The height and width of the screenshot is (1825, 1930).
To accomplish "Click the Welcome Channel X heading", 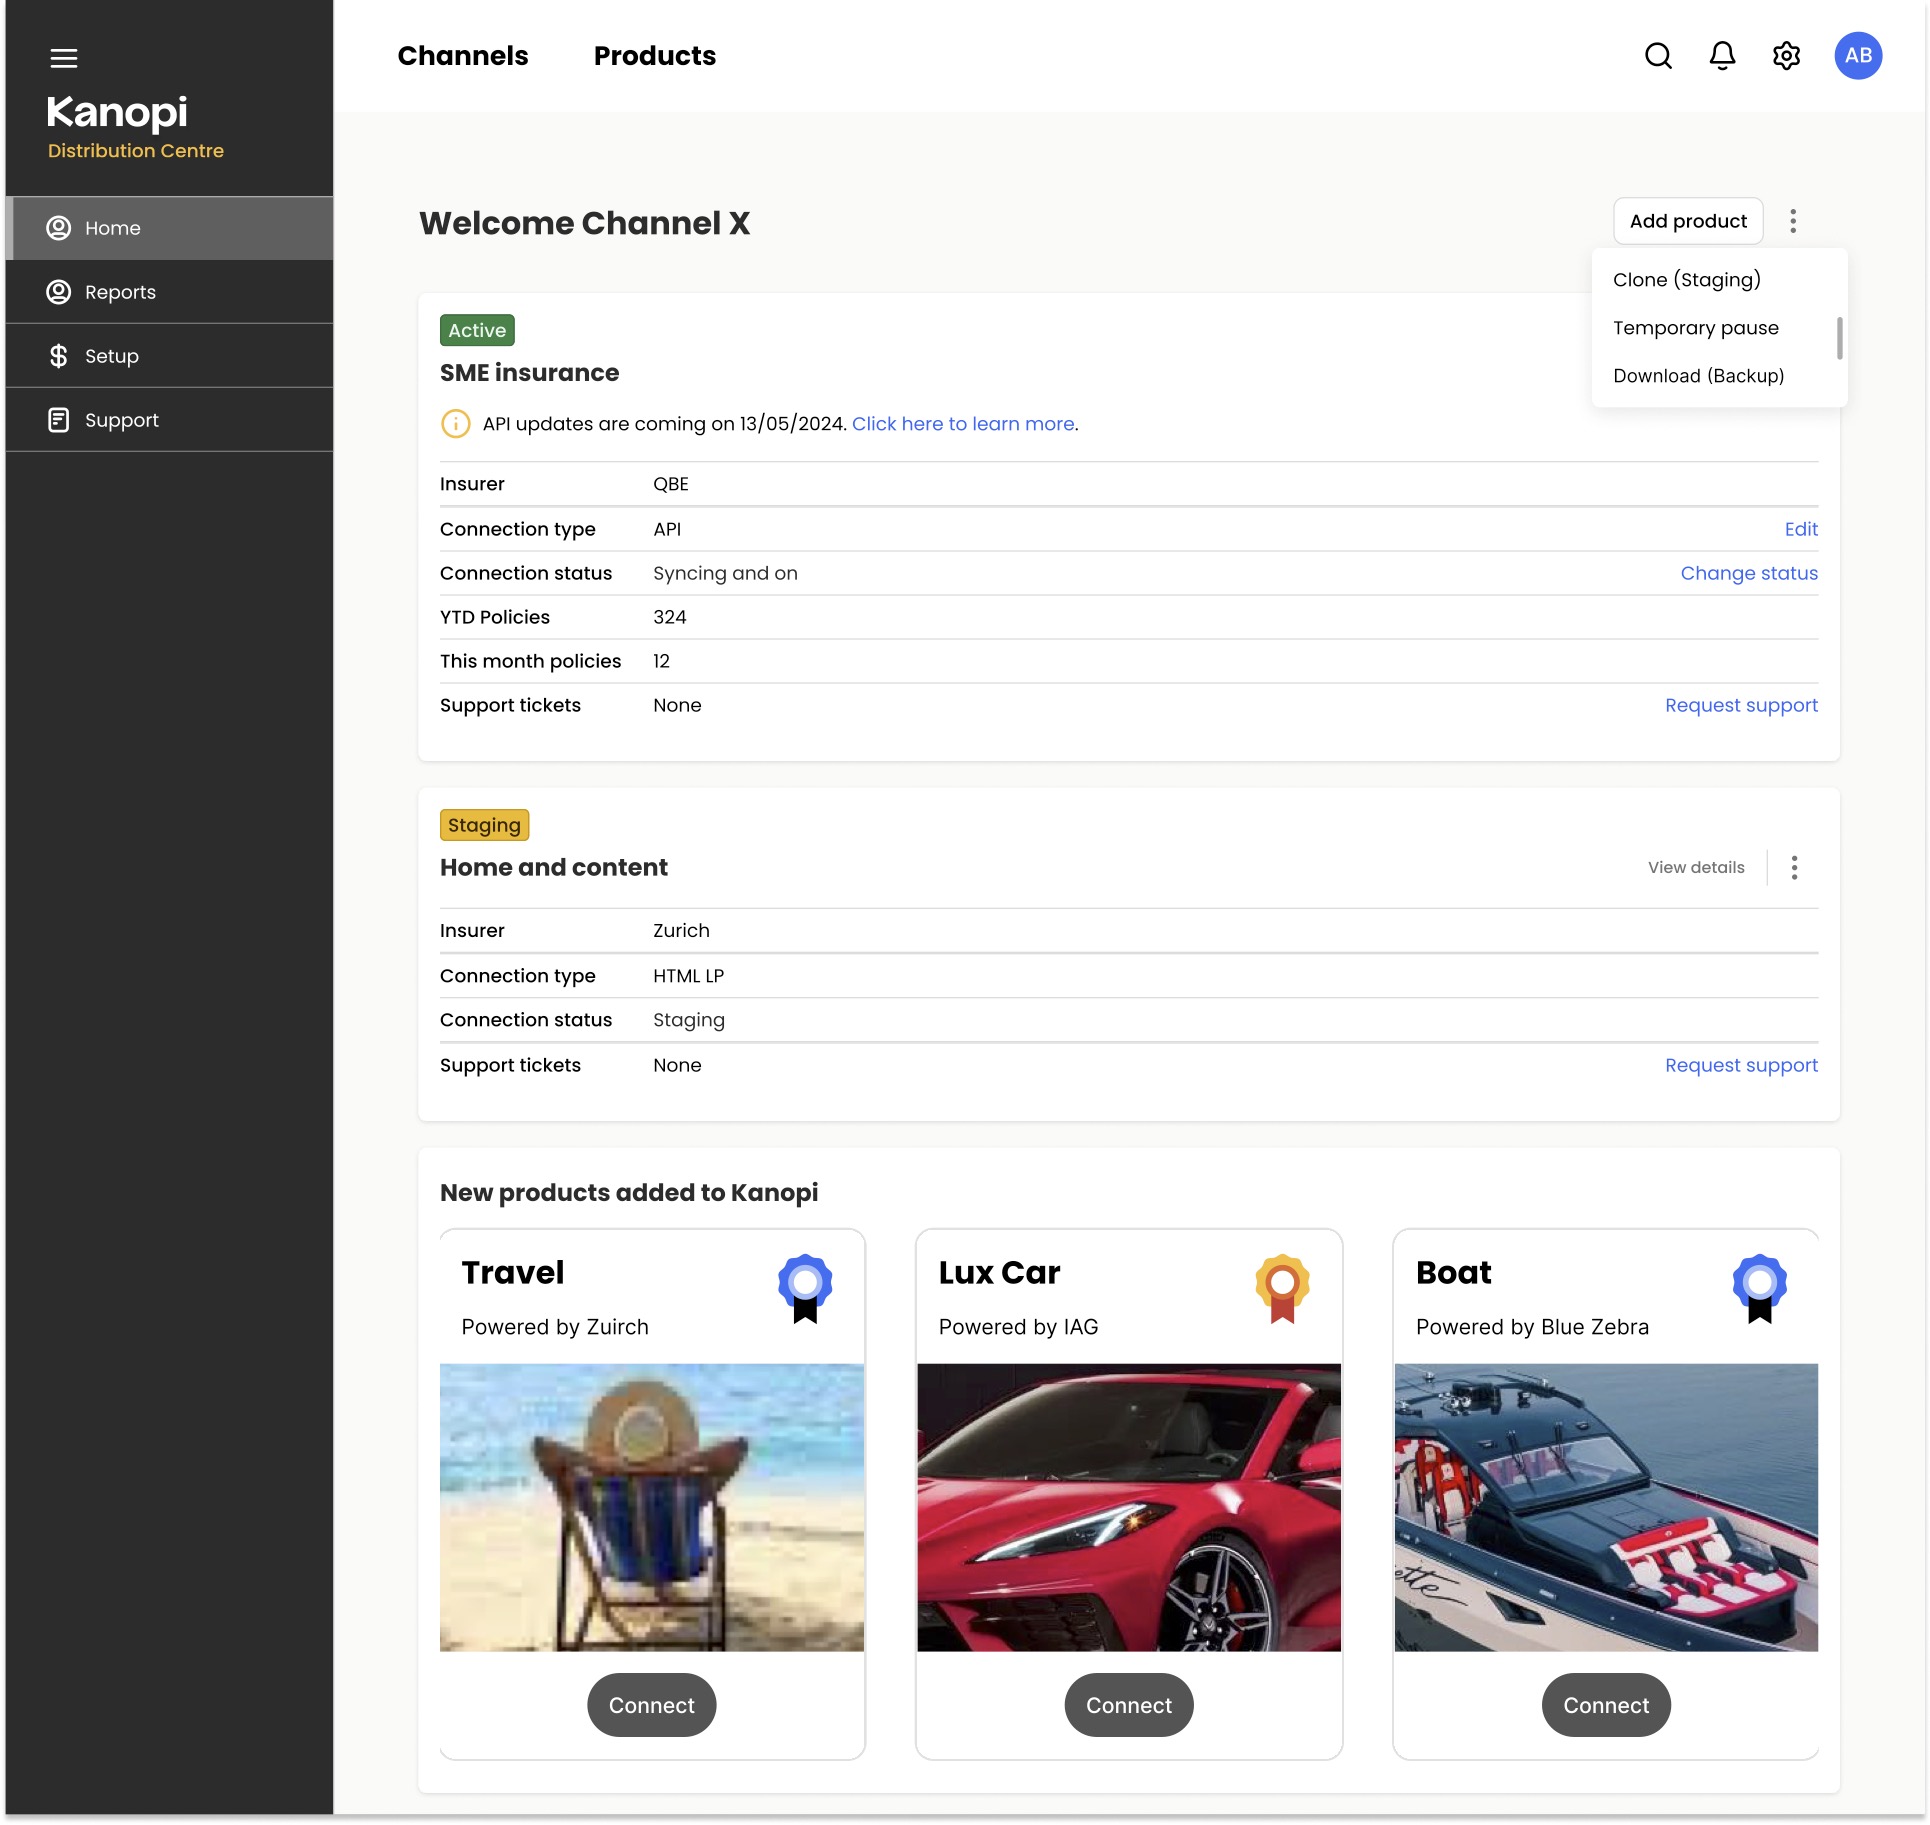I will tap(584, 223).
